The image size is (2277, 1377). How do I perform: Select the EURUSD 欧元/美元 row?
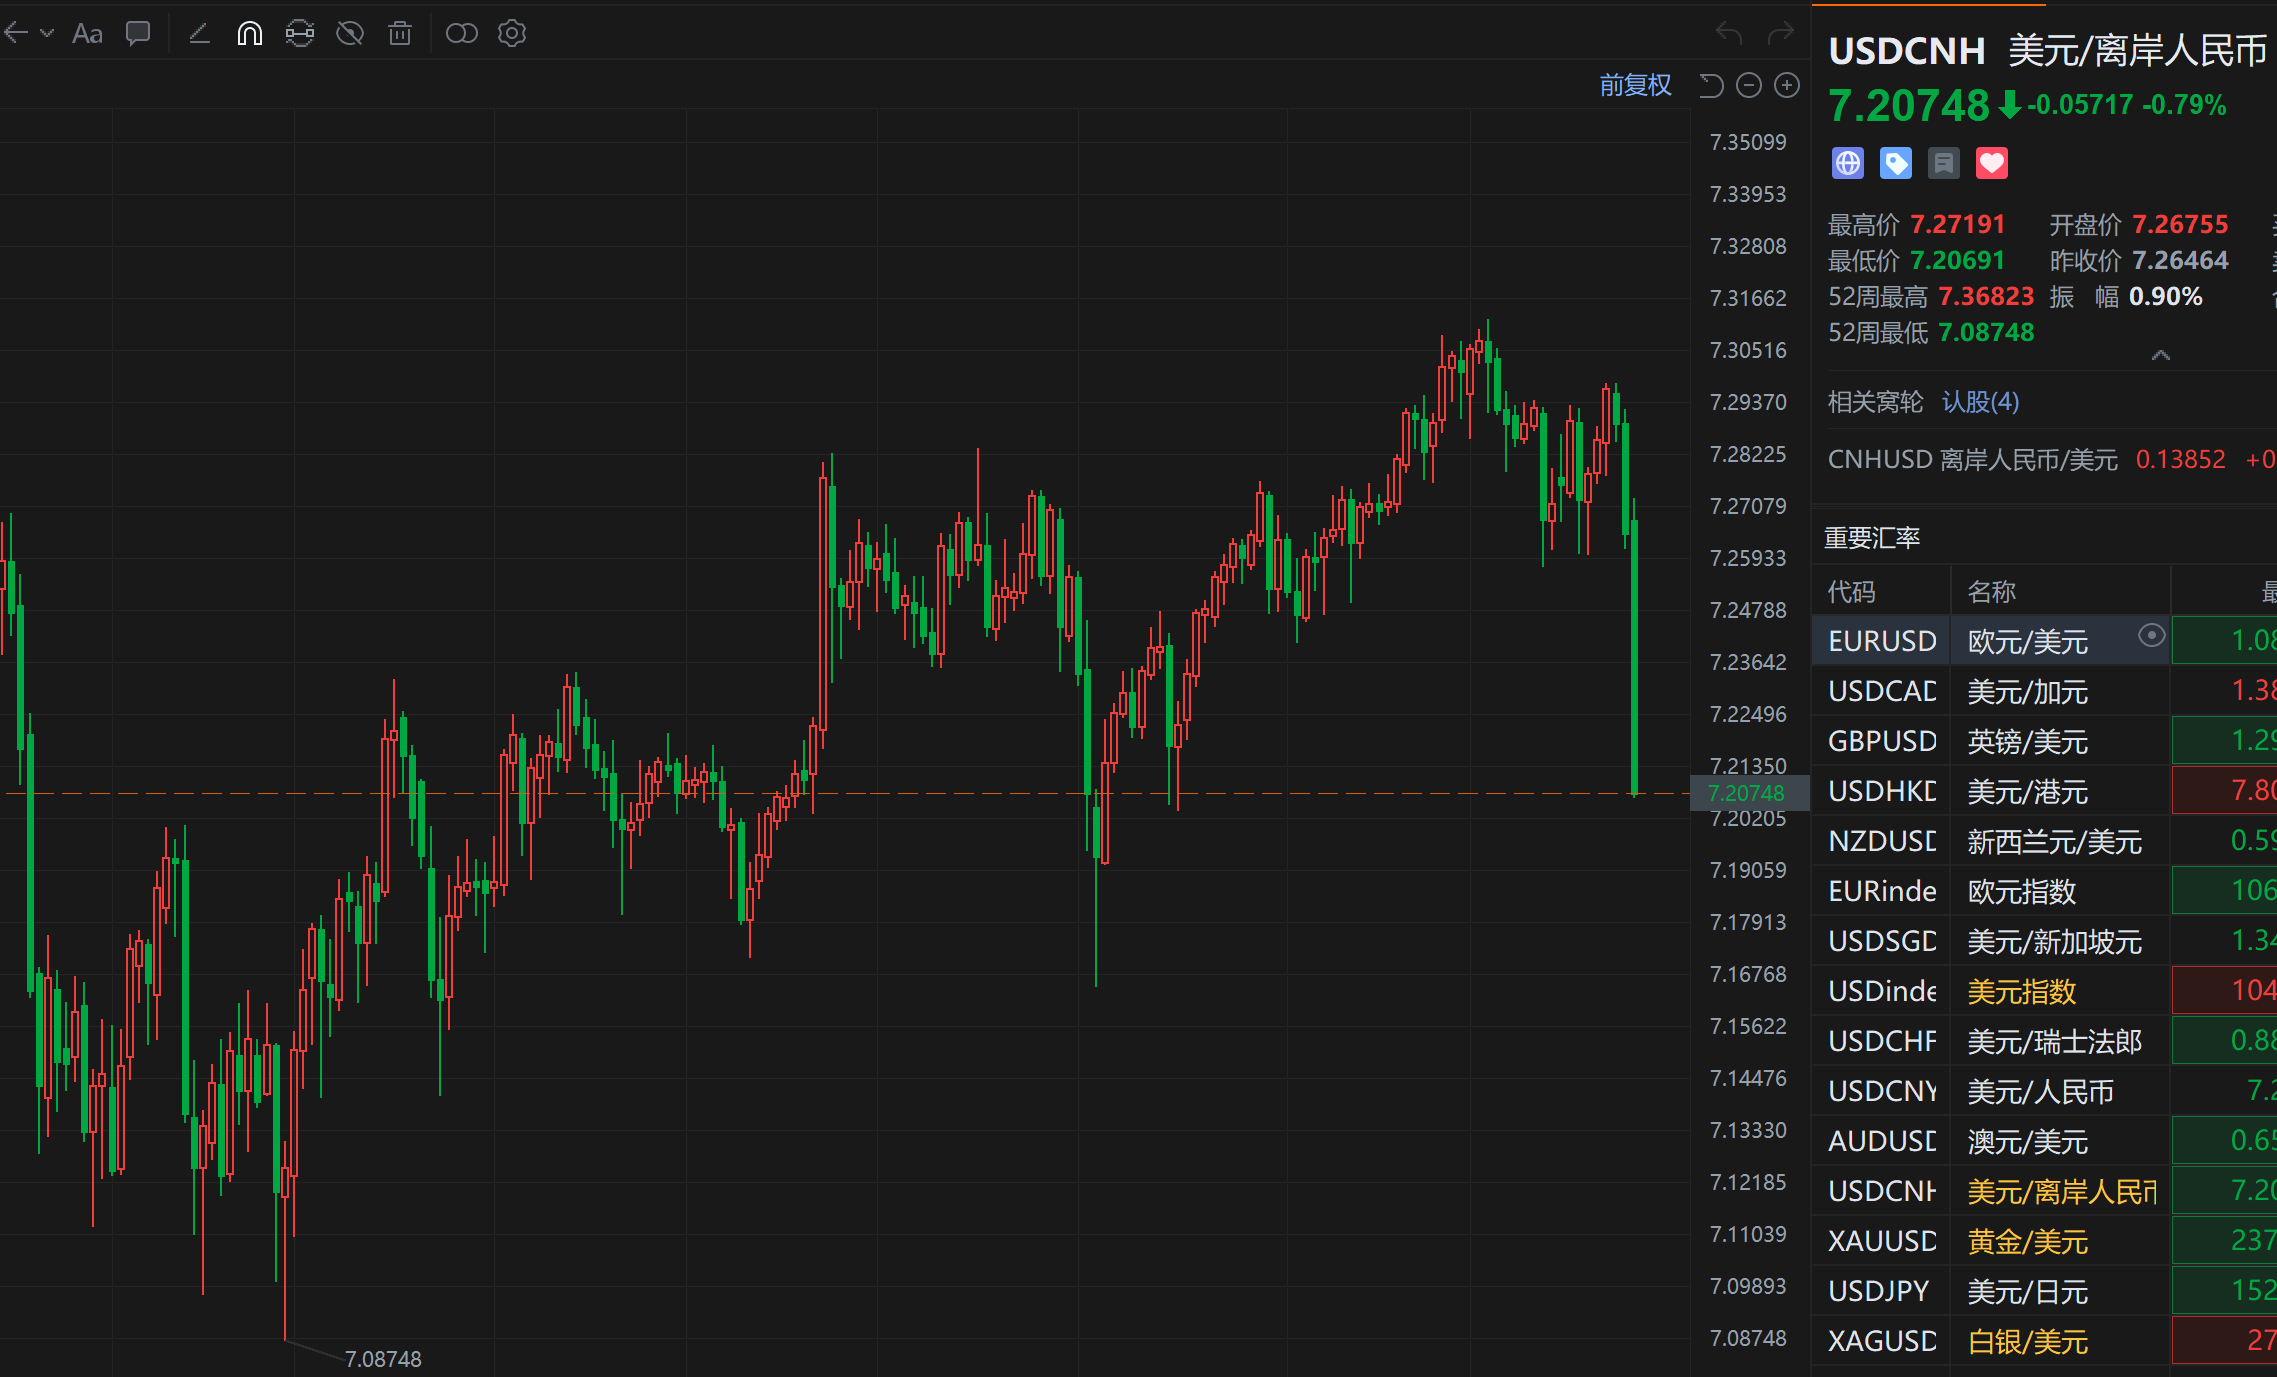2044,641
